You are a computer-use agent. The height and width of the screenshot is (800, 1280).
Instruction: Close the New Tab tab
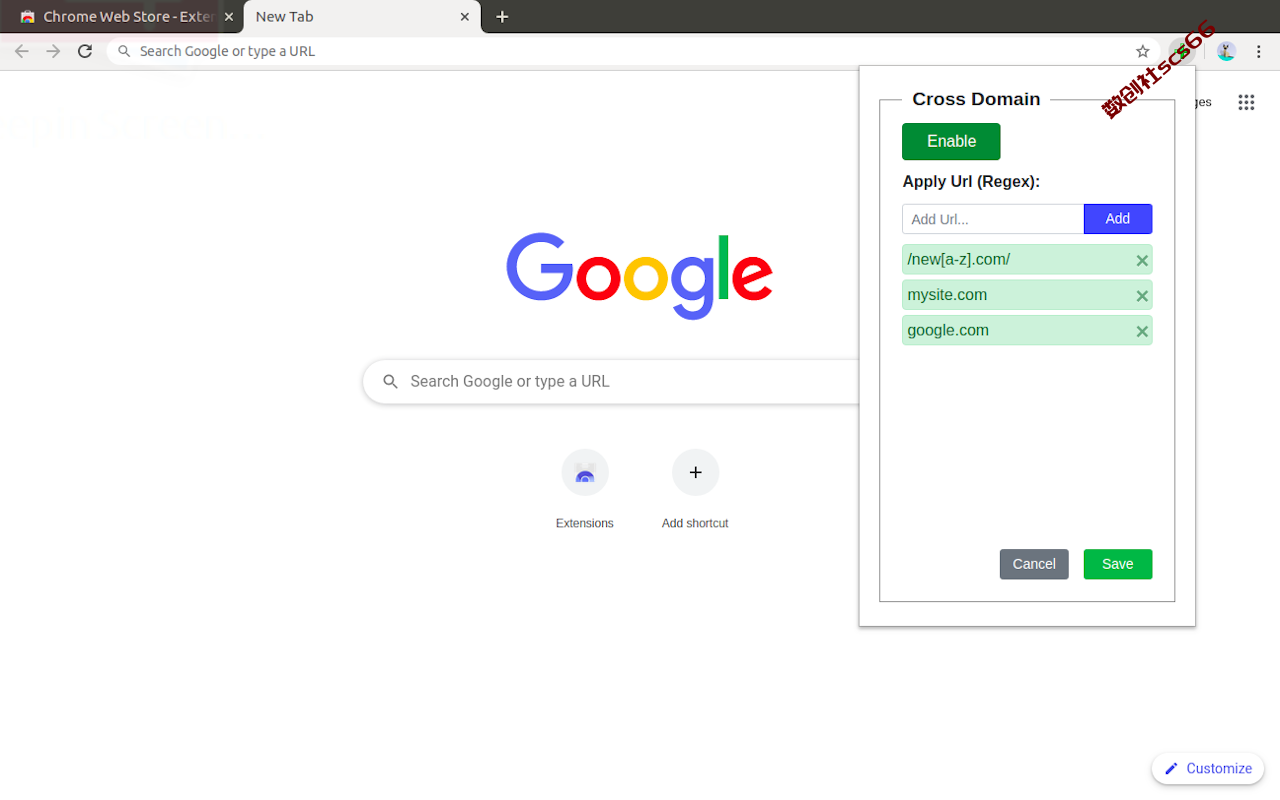coord(465,17)
